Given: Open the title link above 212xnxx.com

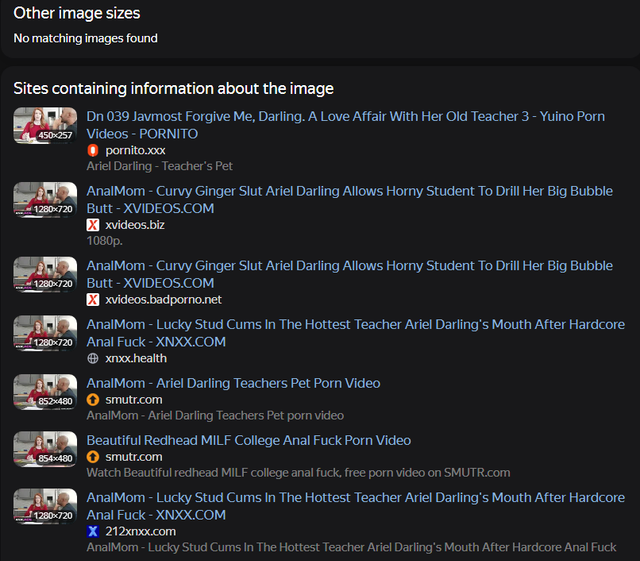Looking at the screenshot, I should pos(356,506).
